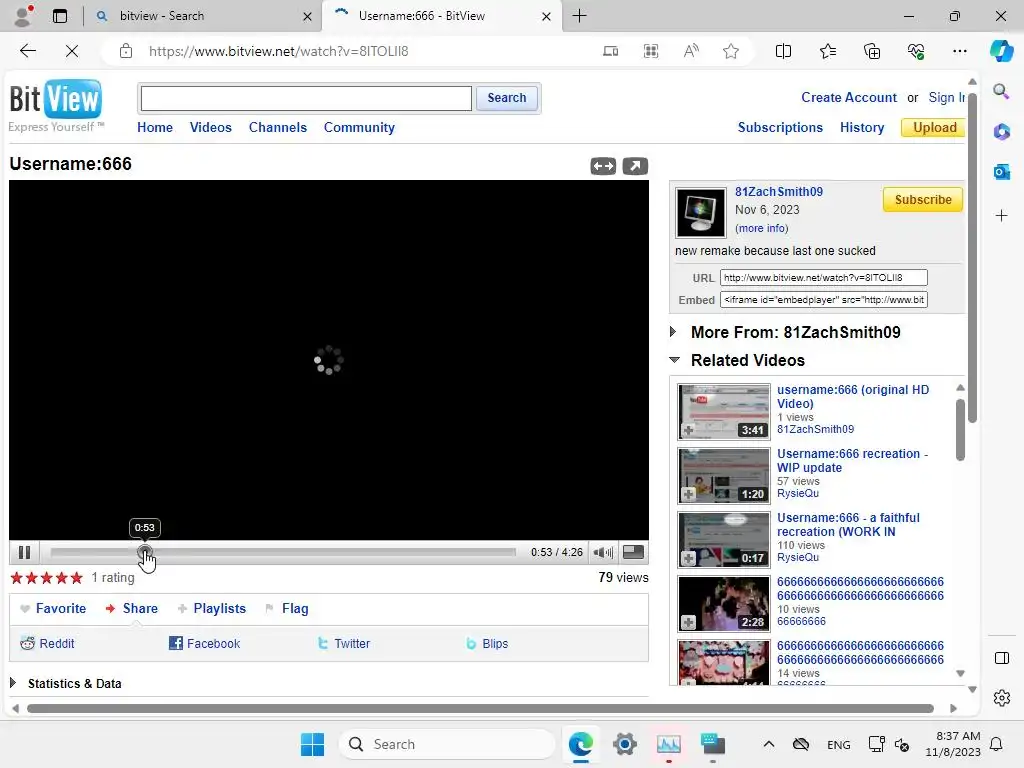Open Edge Read Aloud option
The height and width of the screenshot is (768, 1024).
(691, 51)
